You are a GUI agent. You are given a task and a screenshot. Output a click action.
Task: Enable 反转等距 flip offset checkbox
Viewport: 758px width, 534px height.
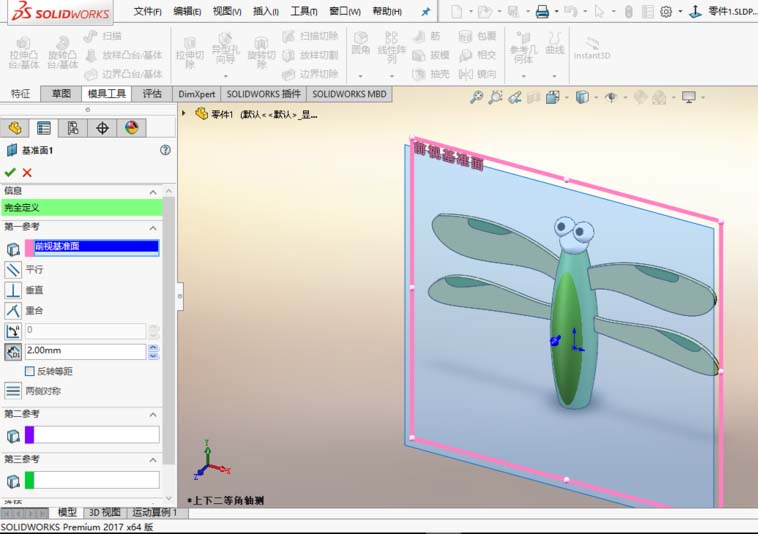tap(29, 371)
